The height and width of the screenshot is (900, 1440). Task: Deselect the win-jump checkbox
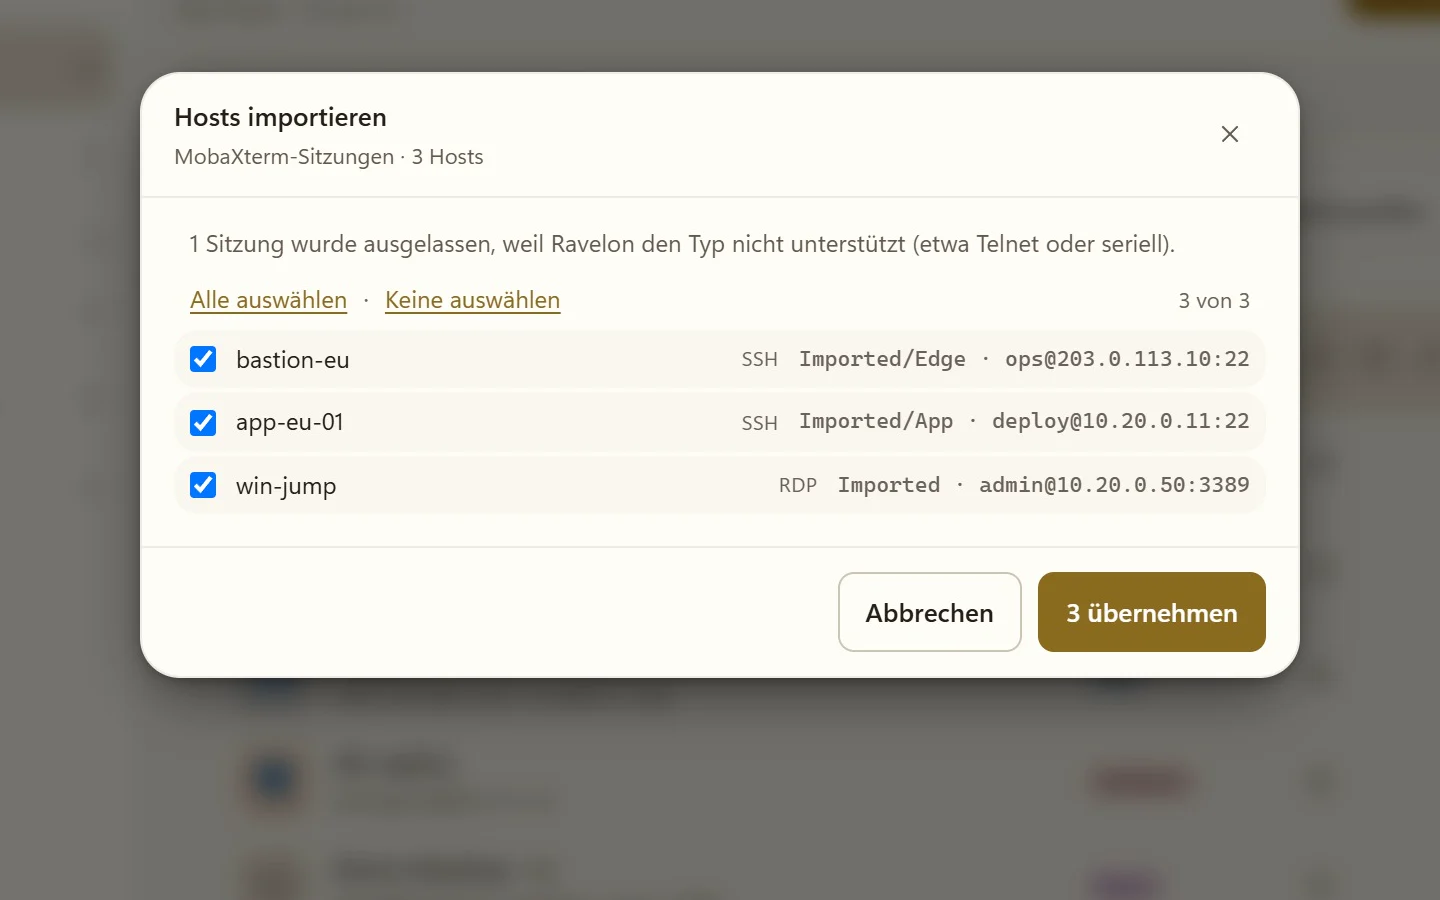203,485
